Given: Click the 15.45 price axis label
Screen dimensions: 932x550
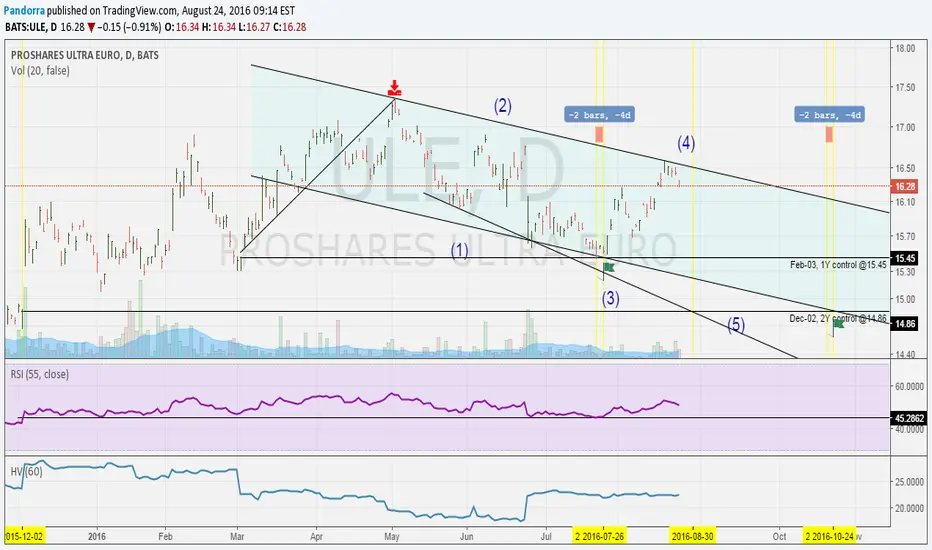Looking at the screenshot, I should pos(905,258).
